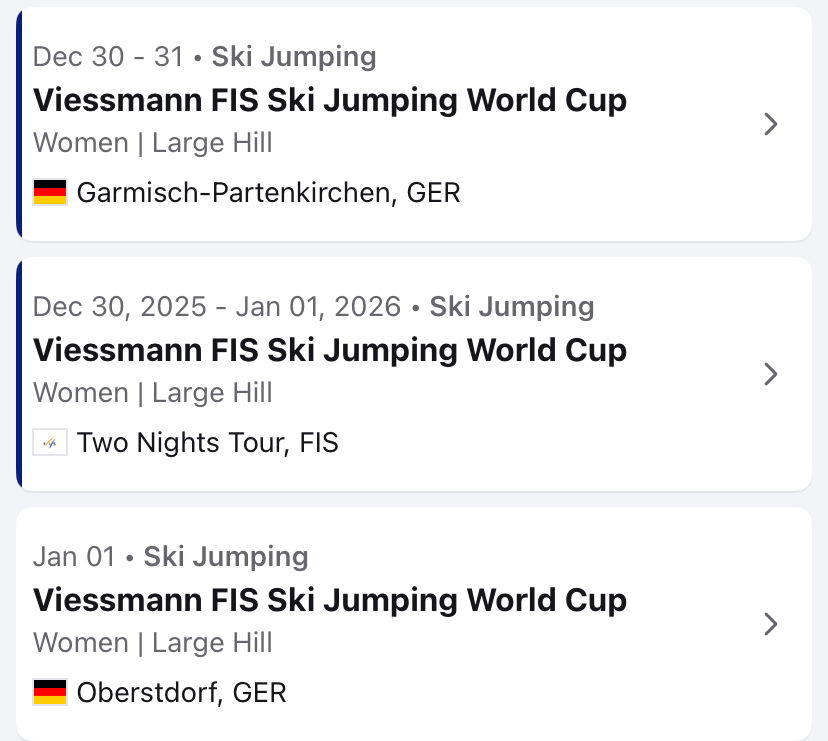828x741 pixels.
Task: Open the World Cup title in Oberstdorf card
Action: pyautogui.click(x=330, y=600)
